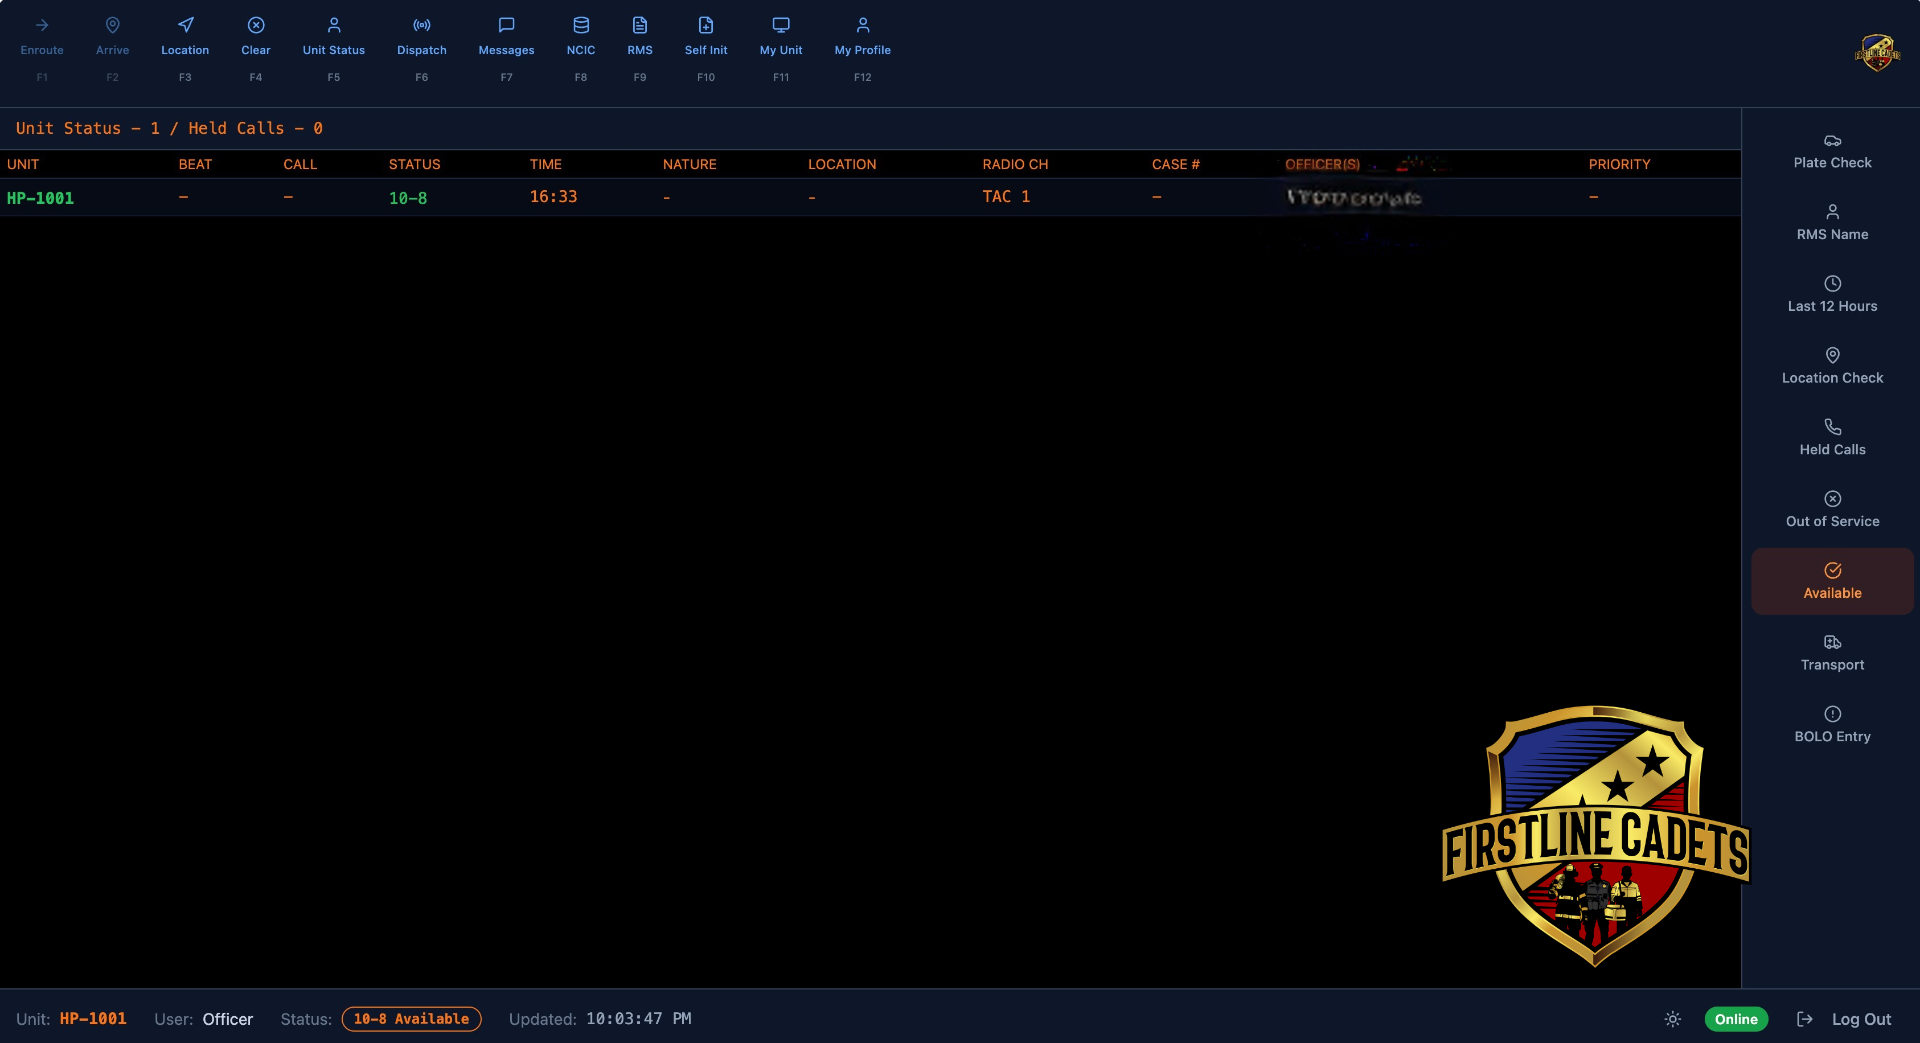Toggle the light/dark theme sun icon
This screenshot has width=1920, height=1043.
[x=1673, y=1019]
